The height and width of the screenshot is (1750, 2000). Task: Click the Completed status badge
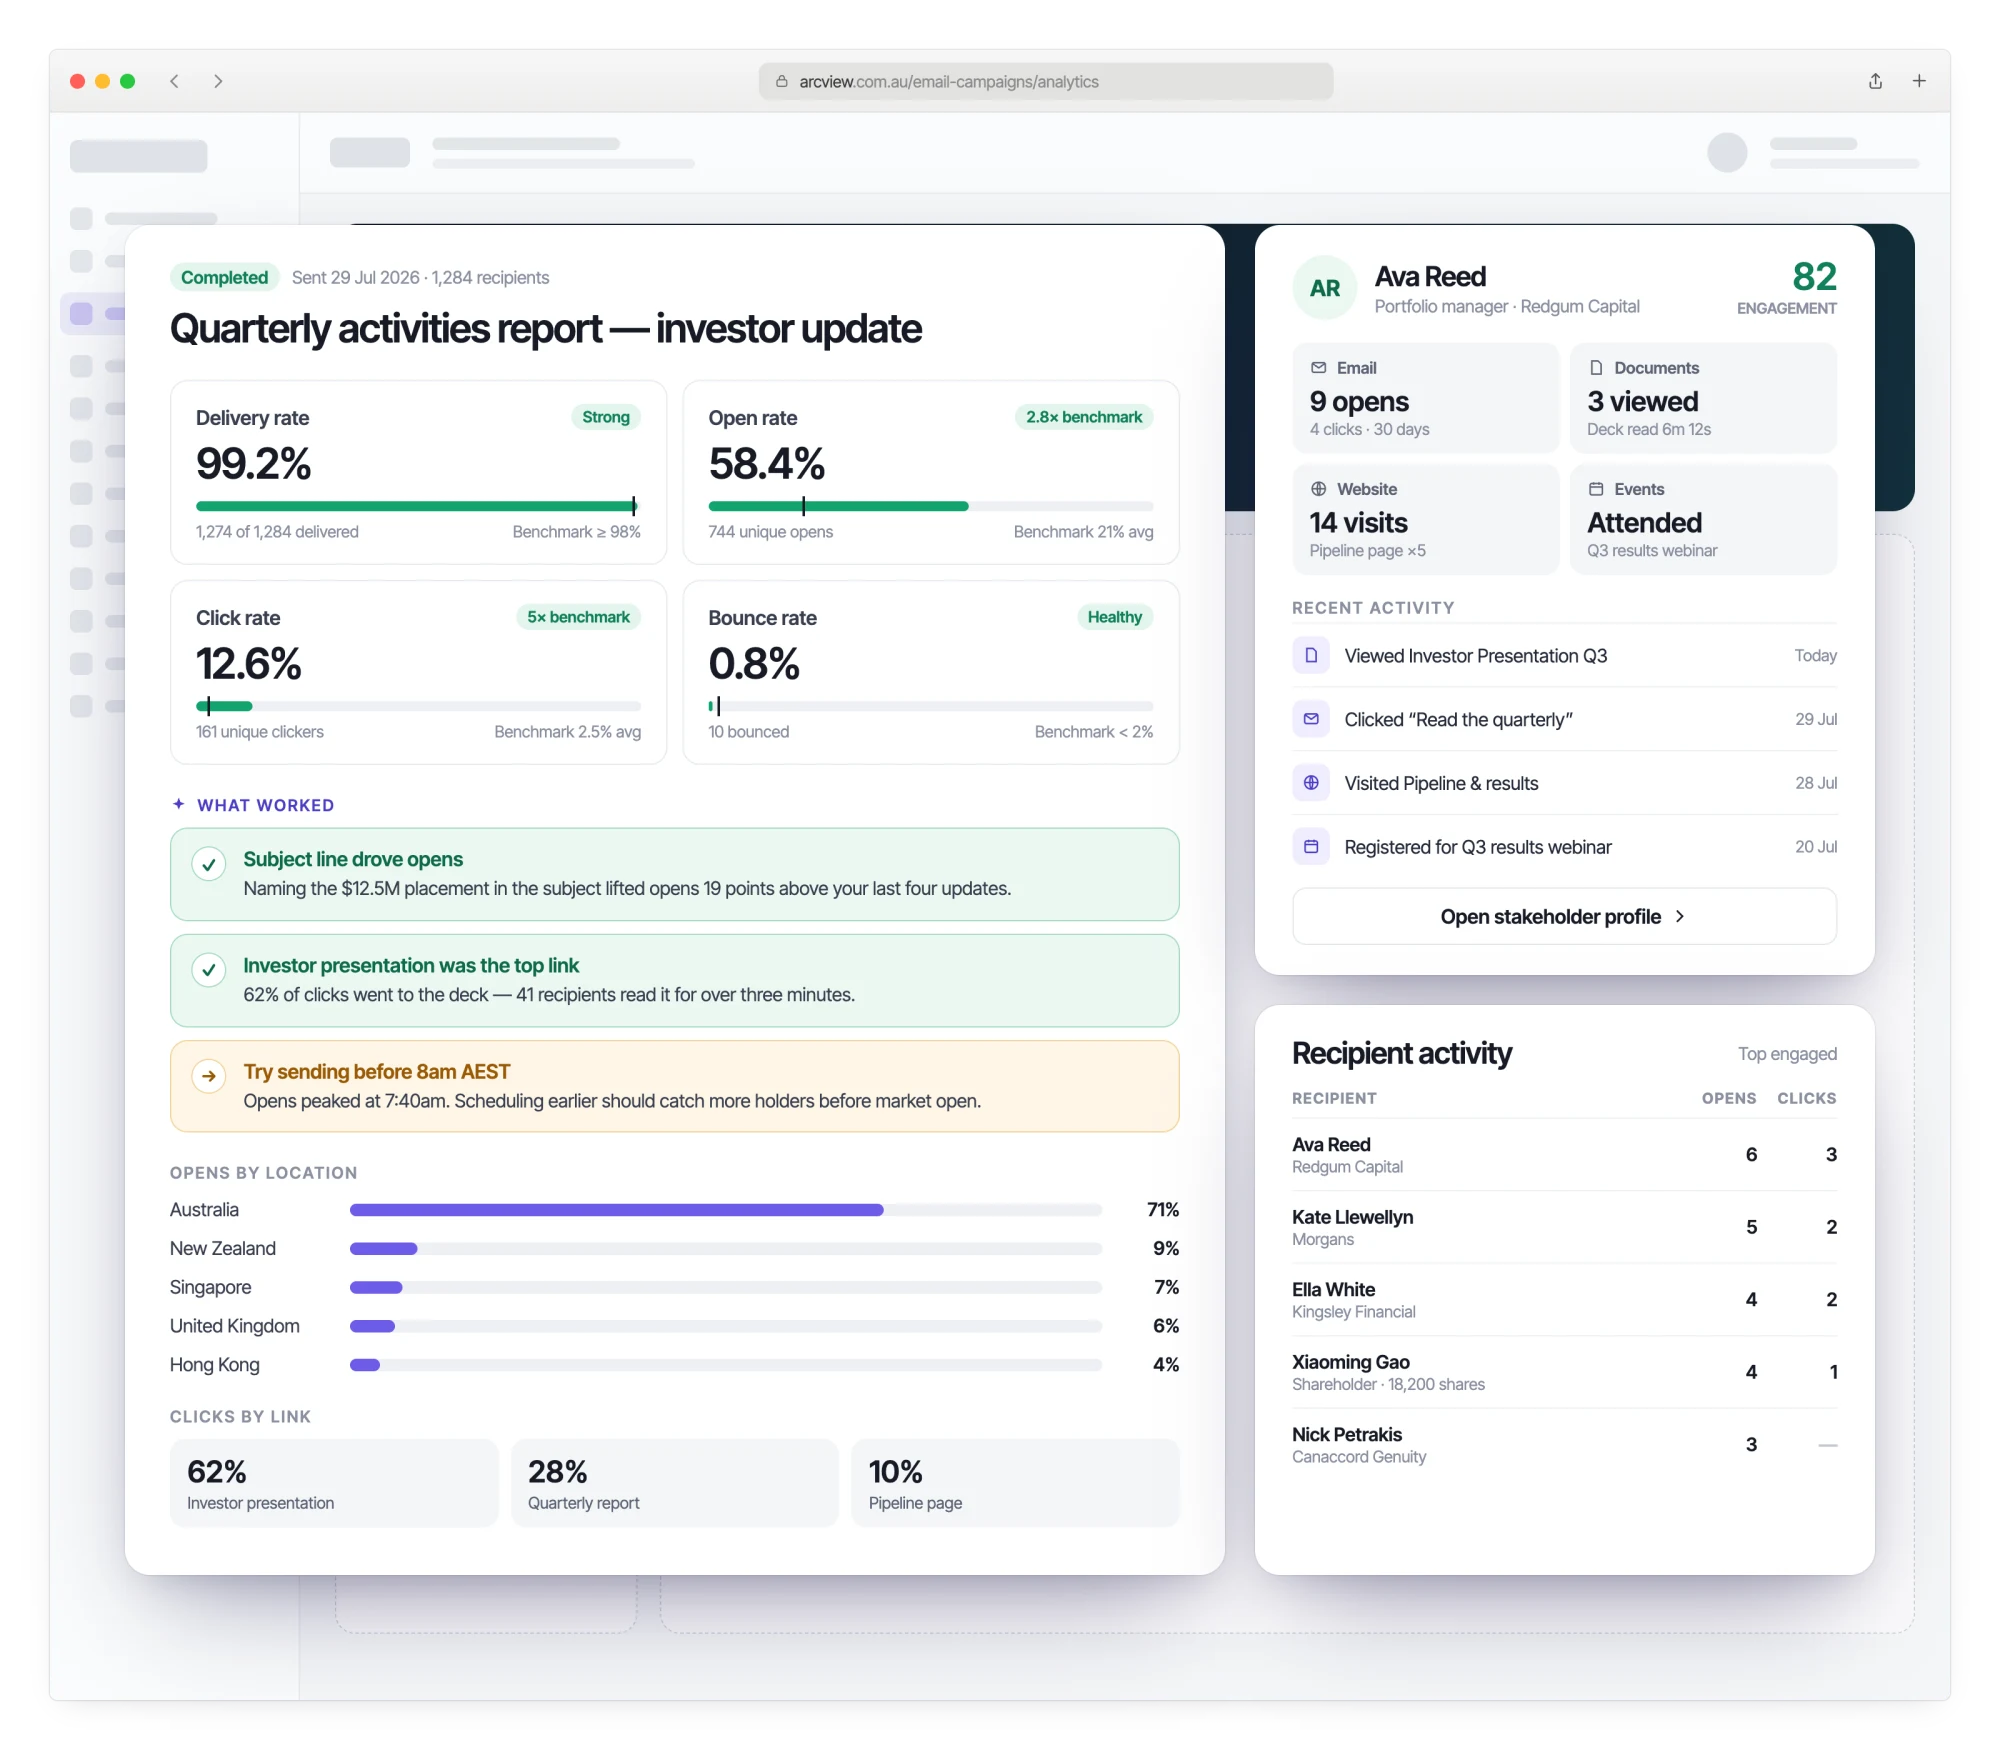[224, 277]
